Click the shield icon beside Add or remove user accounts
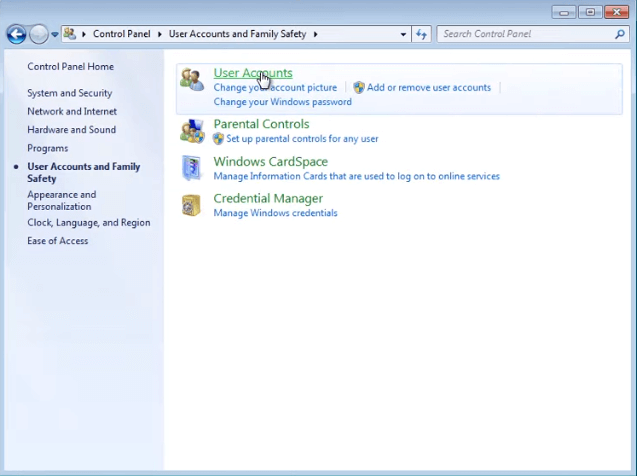 pyautogui.click(x=359, y=87)
